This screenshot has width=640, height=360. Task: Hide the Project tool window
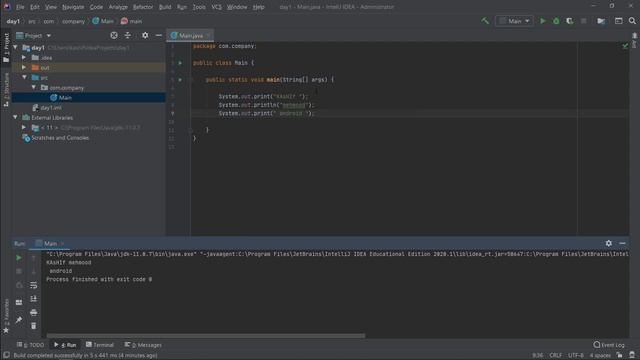click(159, 36)
